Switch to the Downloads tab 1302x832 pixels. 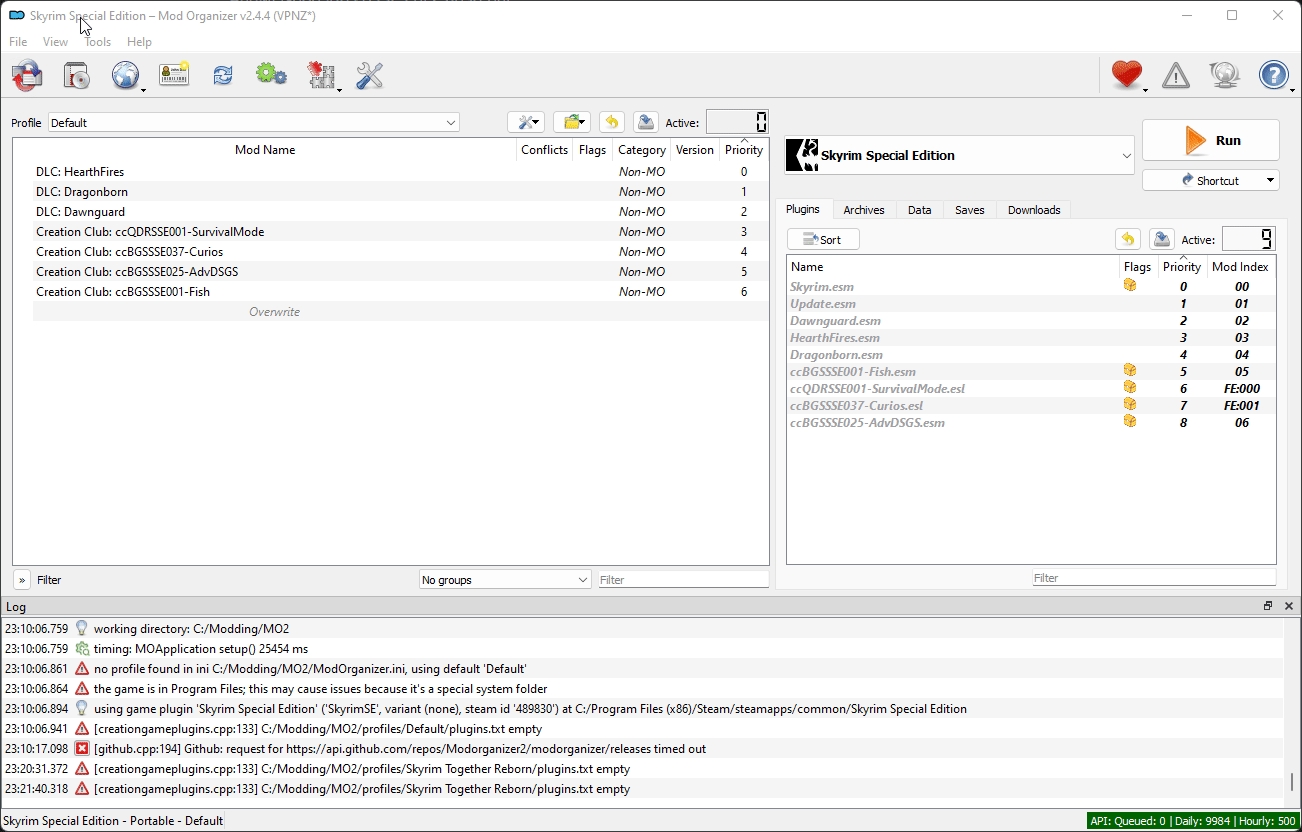tap(1034, 210)
